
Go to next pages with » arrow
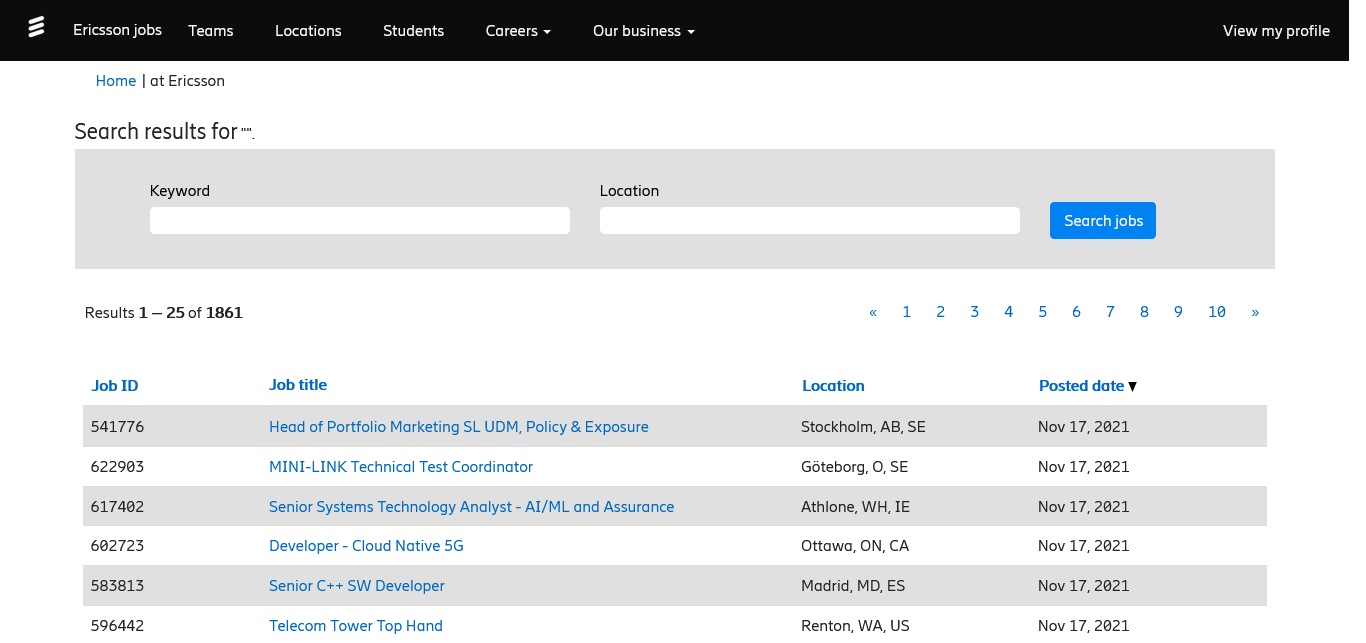coord(1255,312)
